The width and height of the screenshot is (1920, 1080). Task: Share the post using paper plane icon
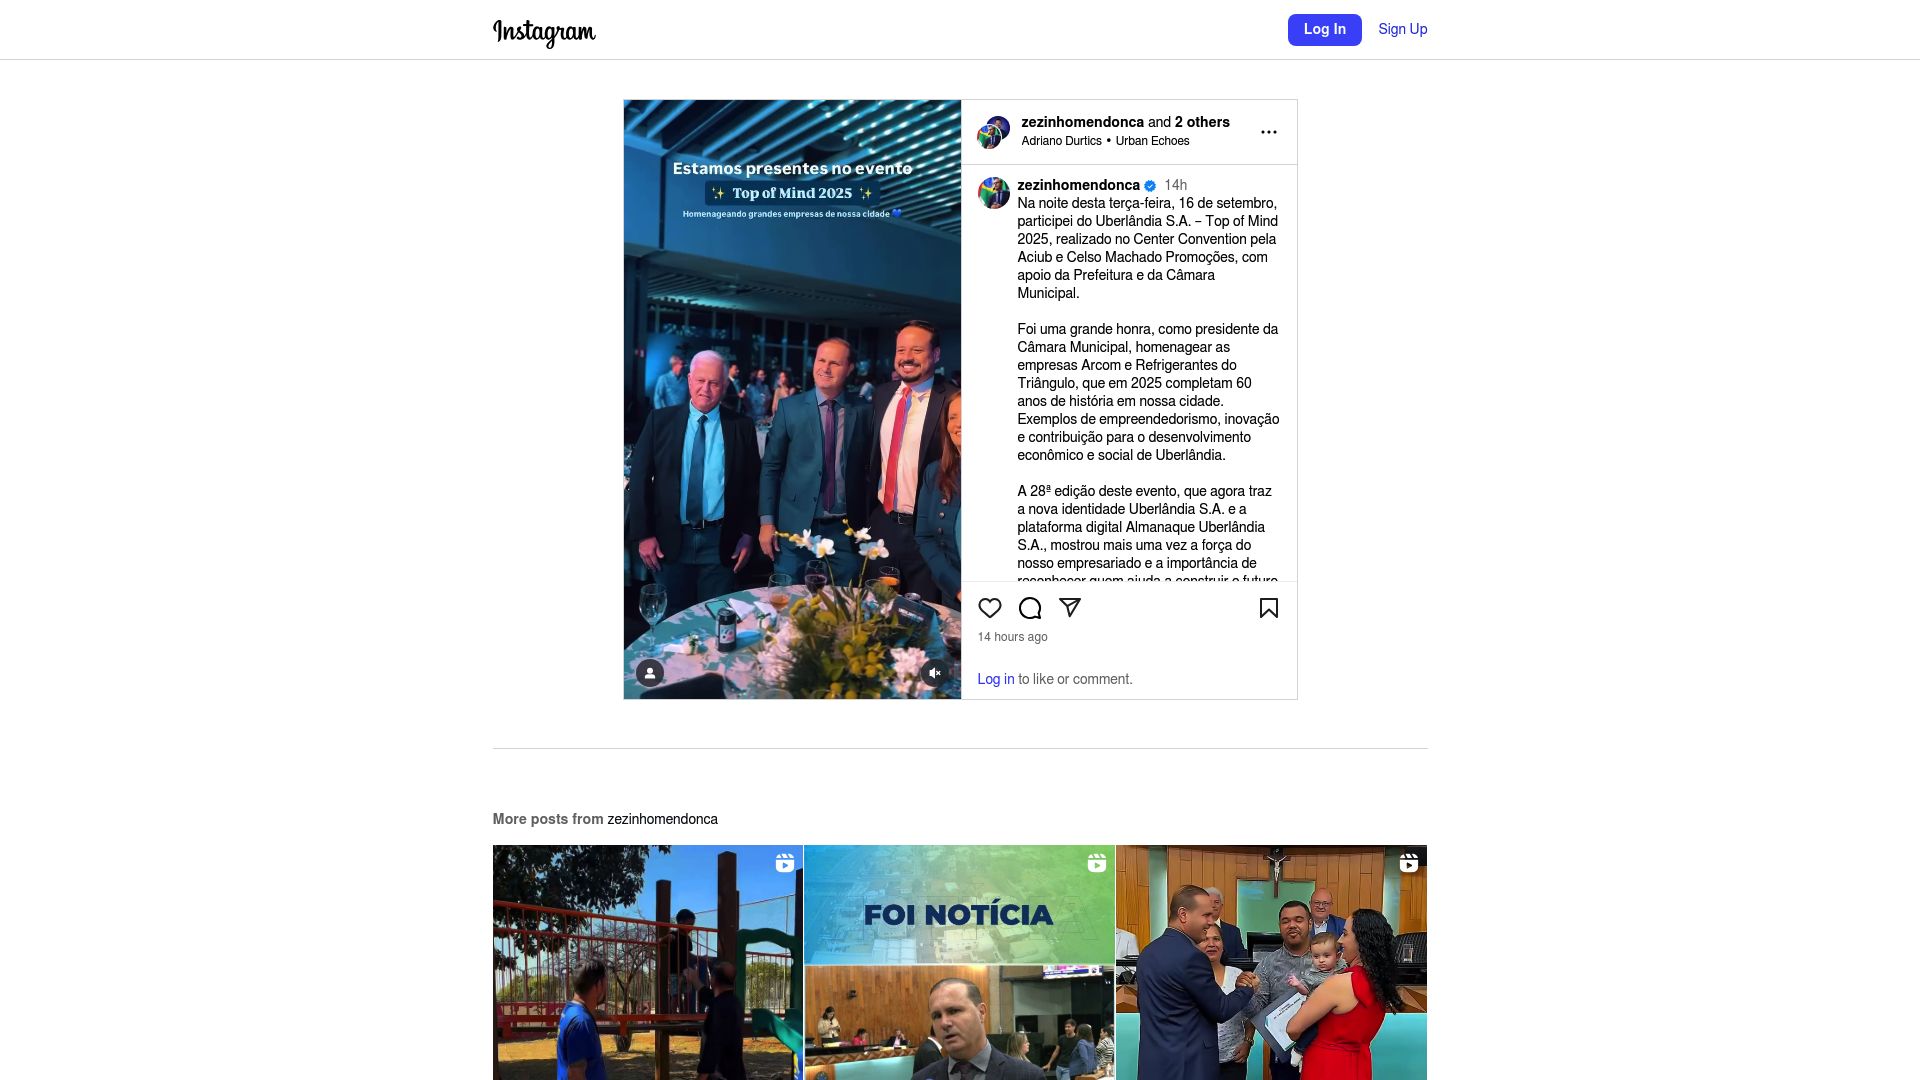pos(1069,608)
